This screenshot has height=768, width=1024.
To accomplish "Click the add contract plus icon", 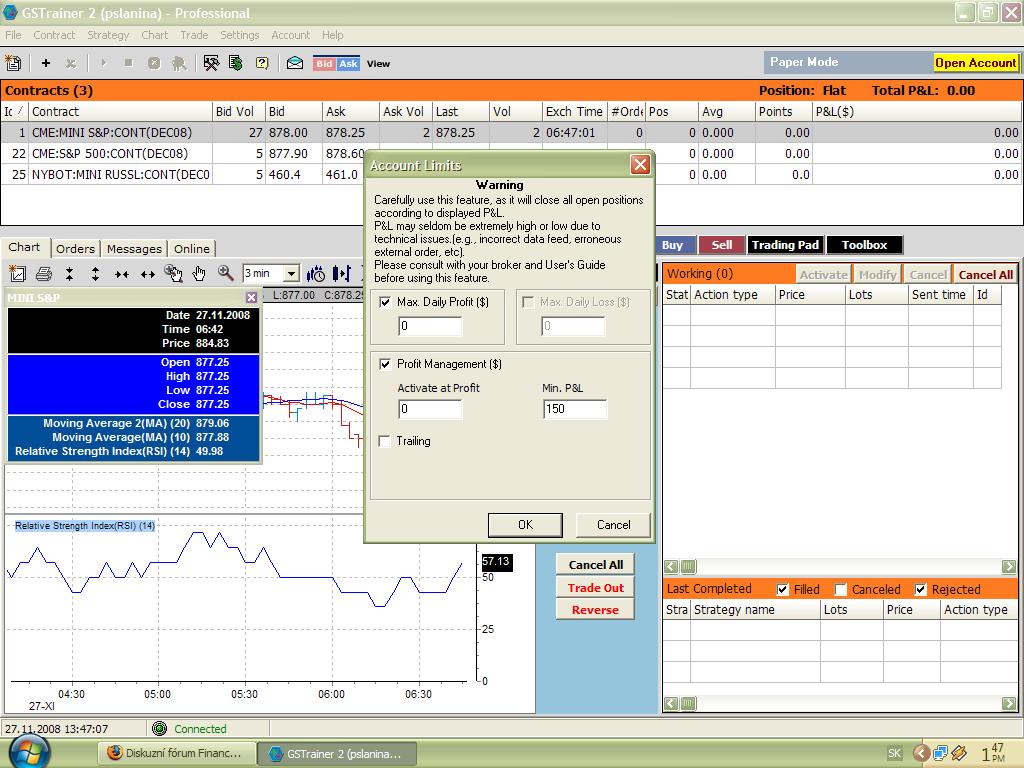I will point(45,63).
